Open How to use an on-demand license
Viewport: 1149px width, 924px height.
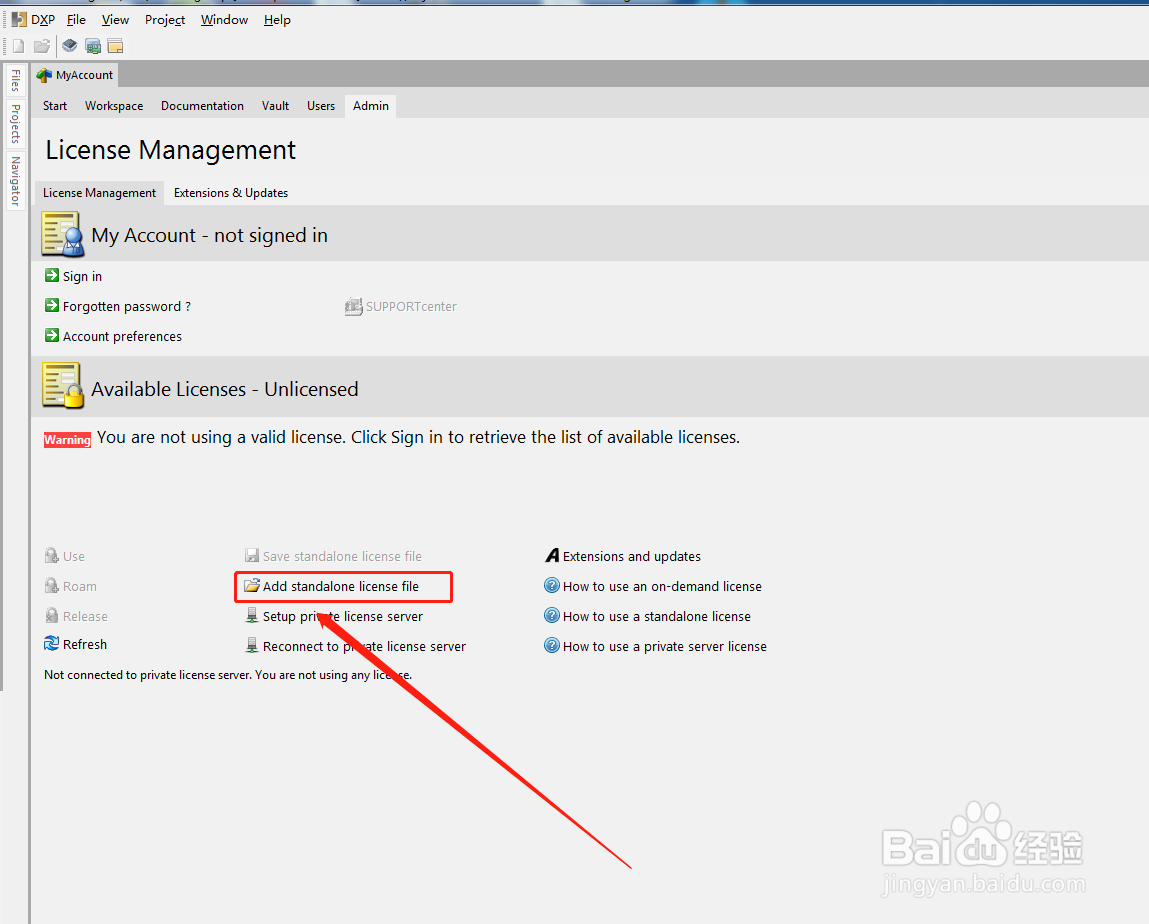pos(662,586)
